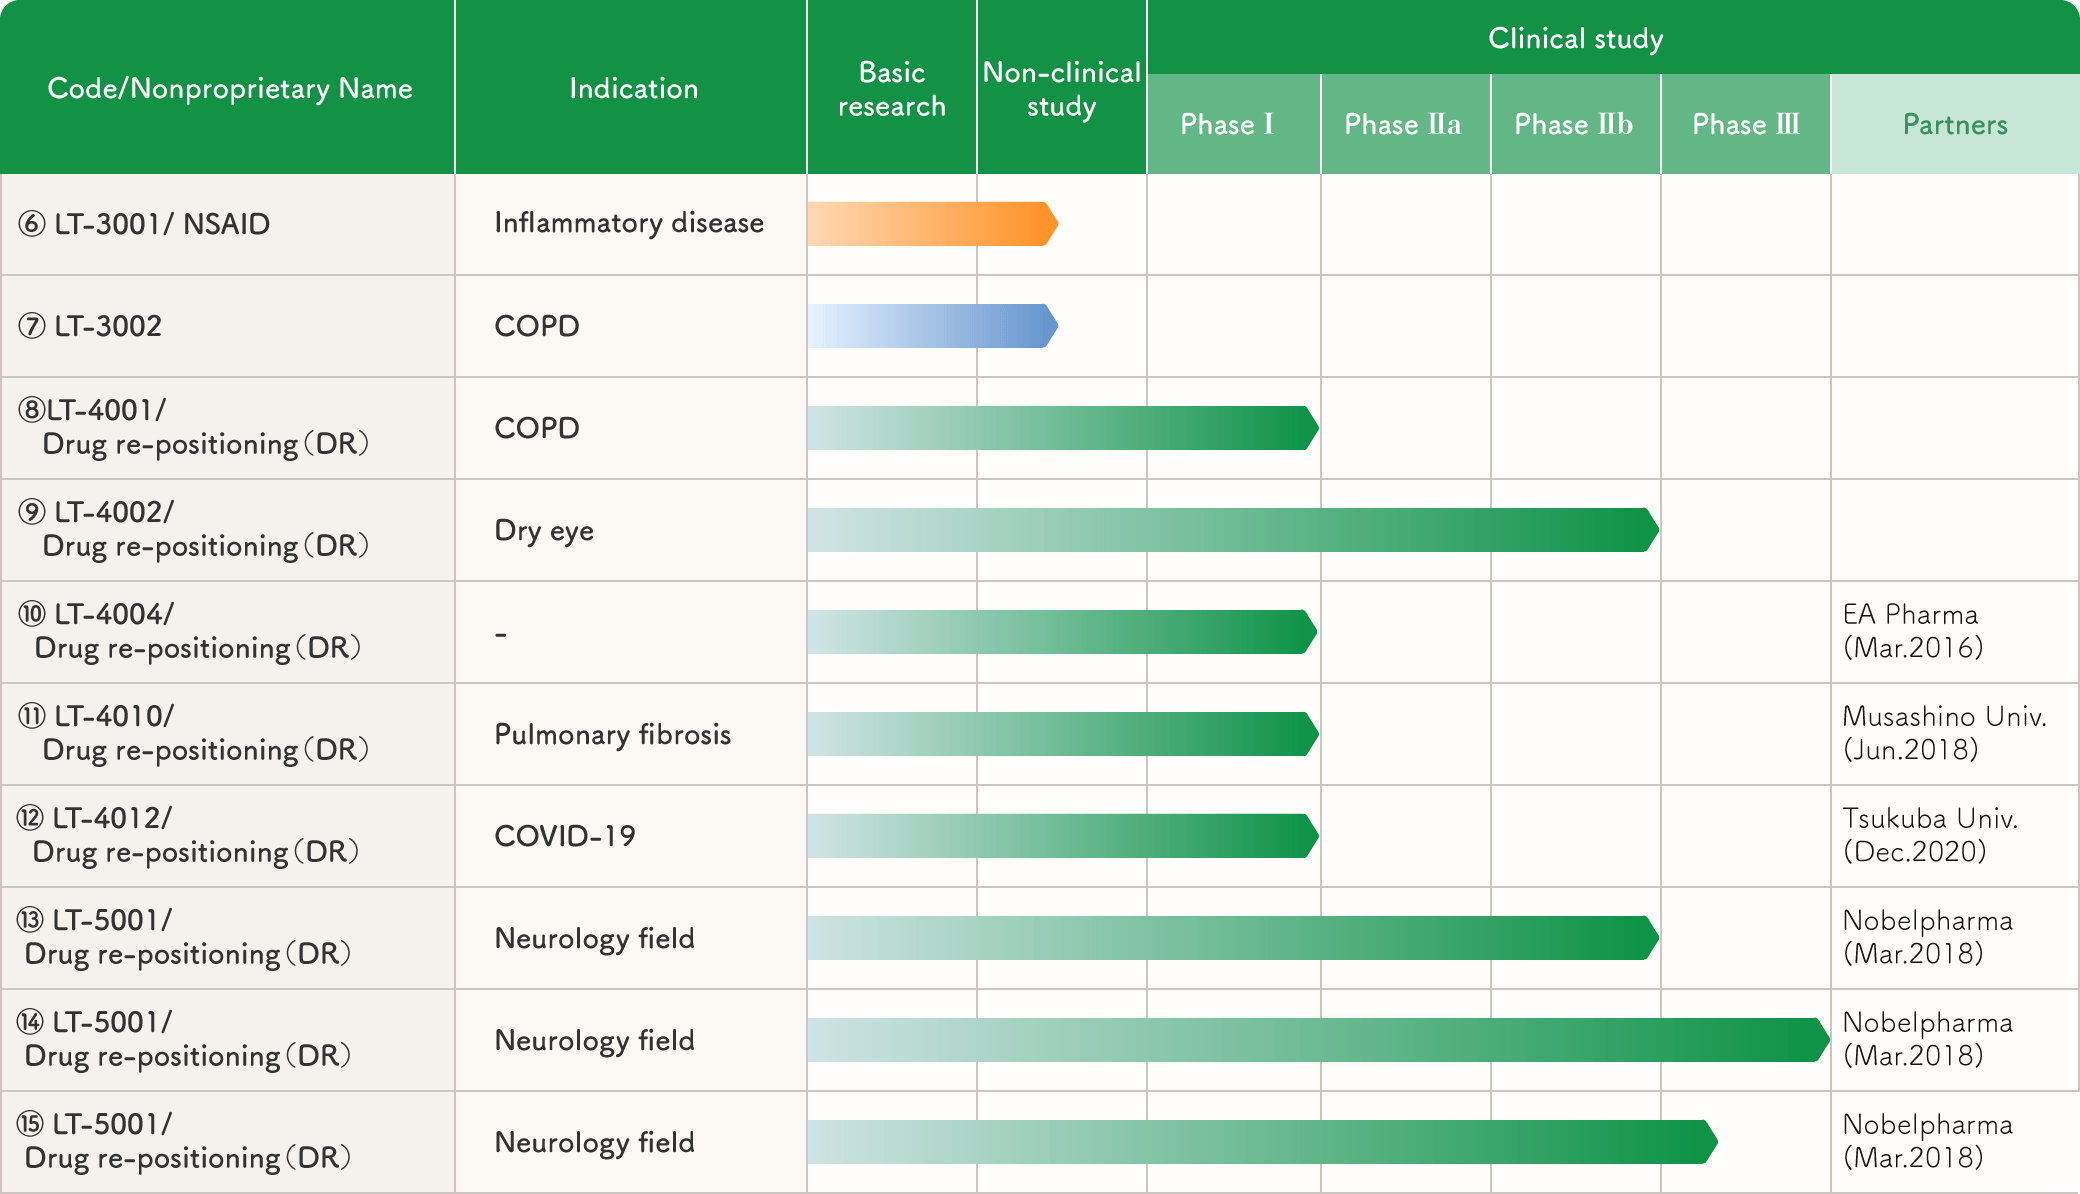The image size is (2080, 1194).
Task: Click row 14 LT-5001 progress bar
Action: coord(1318,1040)
